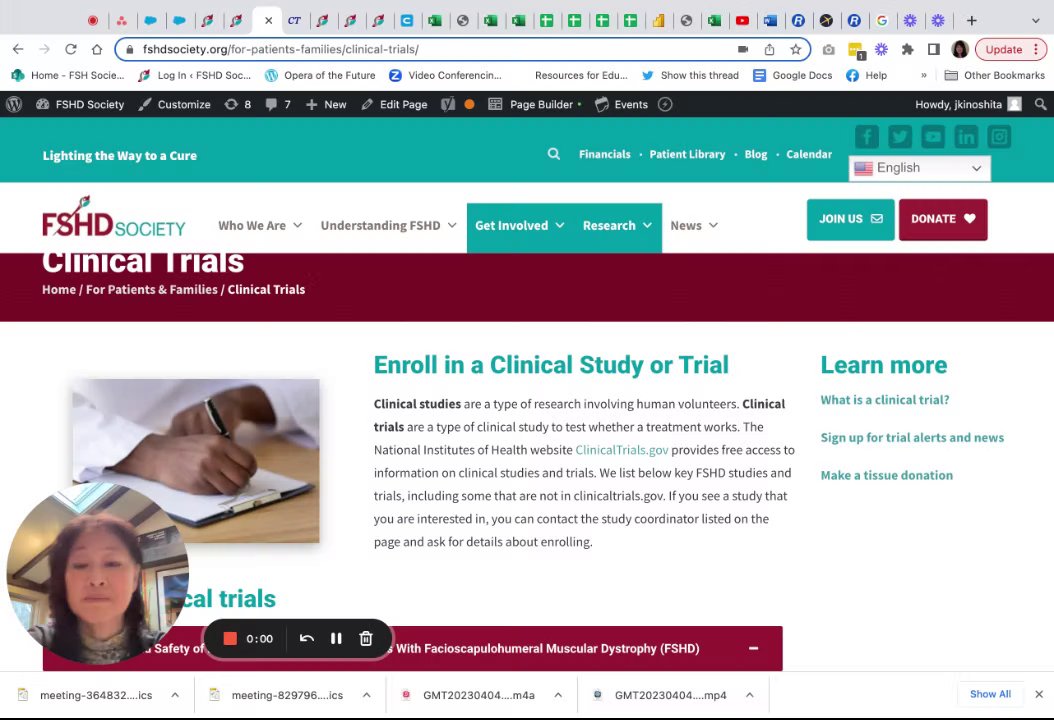Open FSHD Society dashboard menu
The image size is (1054, 720).
[x=81, y=104]
